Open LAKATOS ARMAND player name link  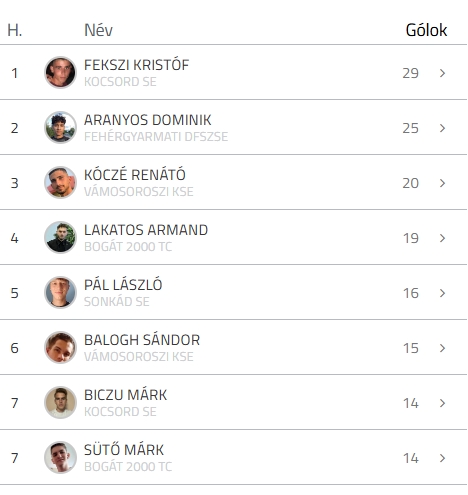click(x=146, y=230)
